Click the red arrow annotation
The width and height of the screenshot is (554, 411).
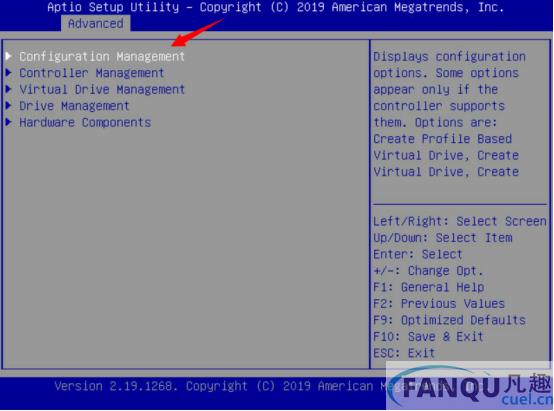[196, 33]
